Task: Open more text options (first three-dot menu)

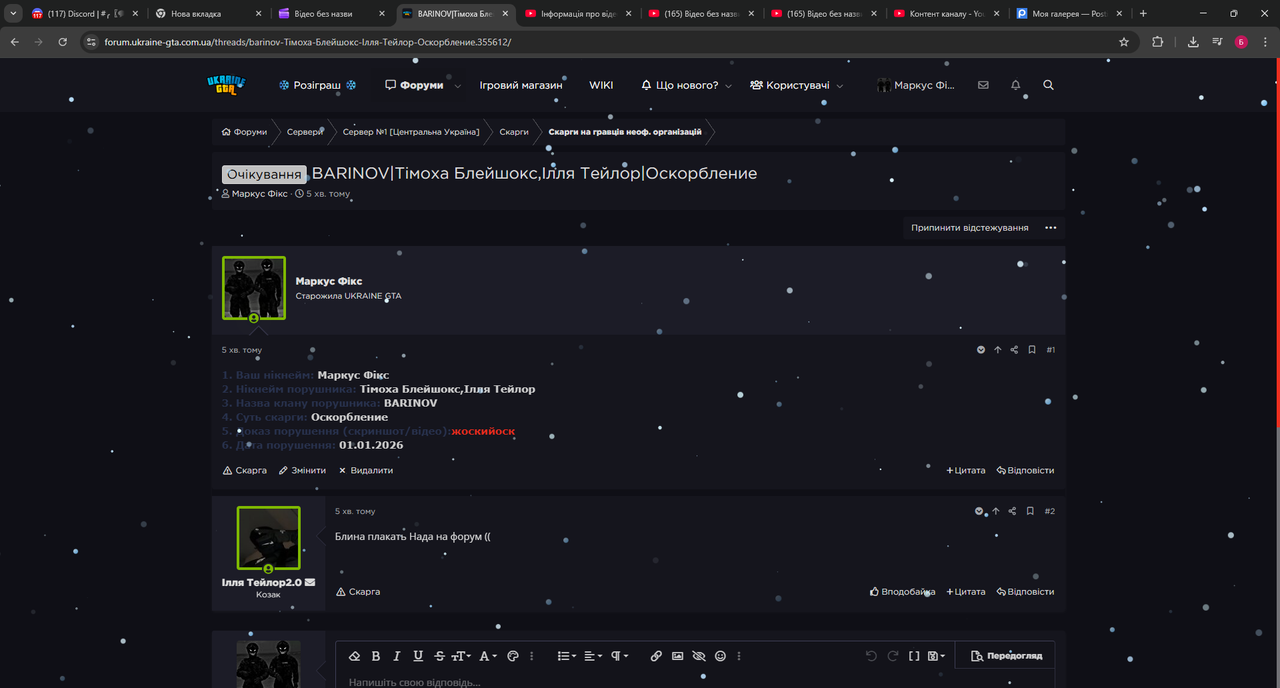Action: pos(532,656)
